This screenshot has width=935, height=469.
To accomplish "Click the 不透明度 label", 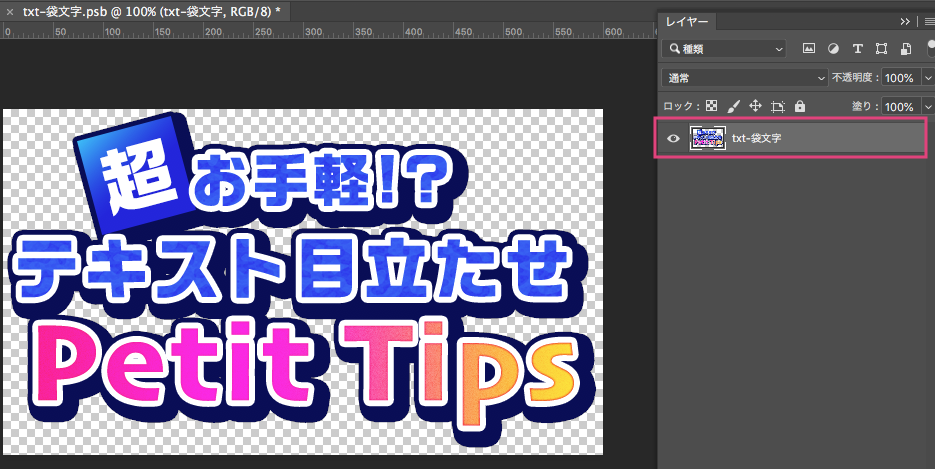I will point(856,77).
